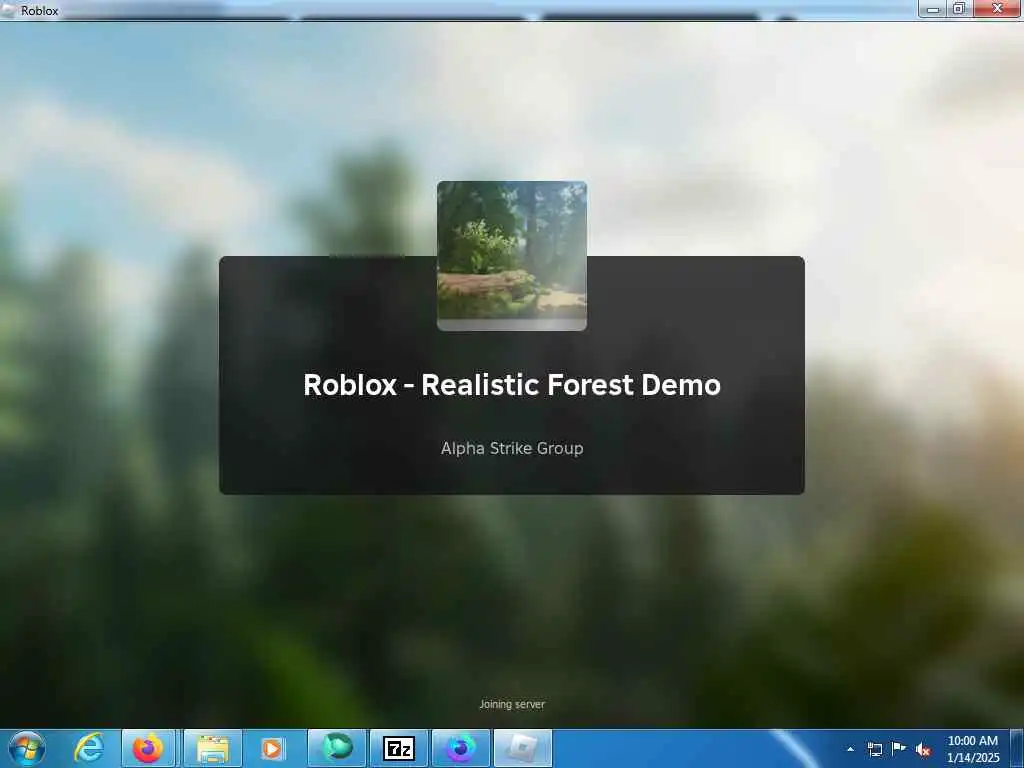Launch Windows Media Player from taskbar
The image size is (1024, 768).
272,748
